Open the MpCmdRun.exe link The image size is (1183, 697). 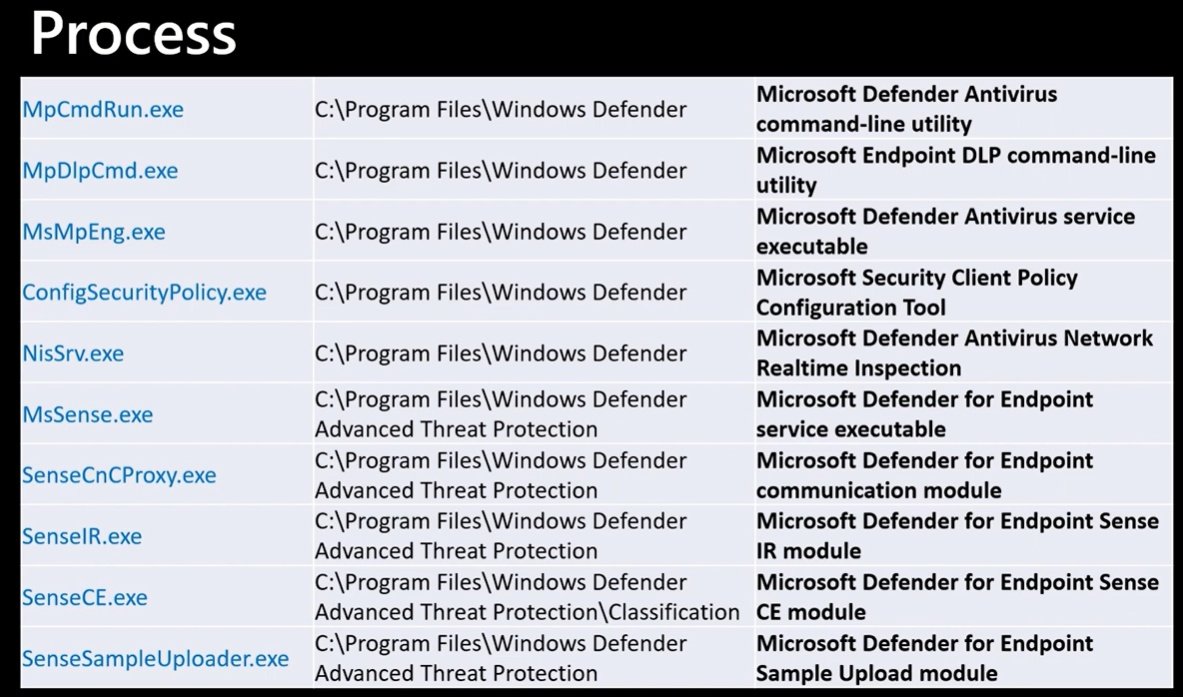point(103,109)
